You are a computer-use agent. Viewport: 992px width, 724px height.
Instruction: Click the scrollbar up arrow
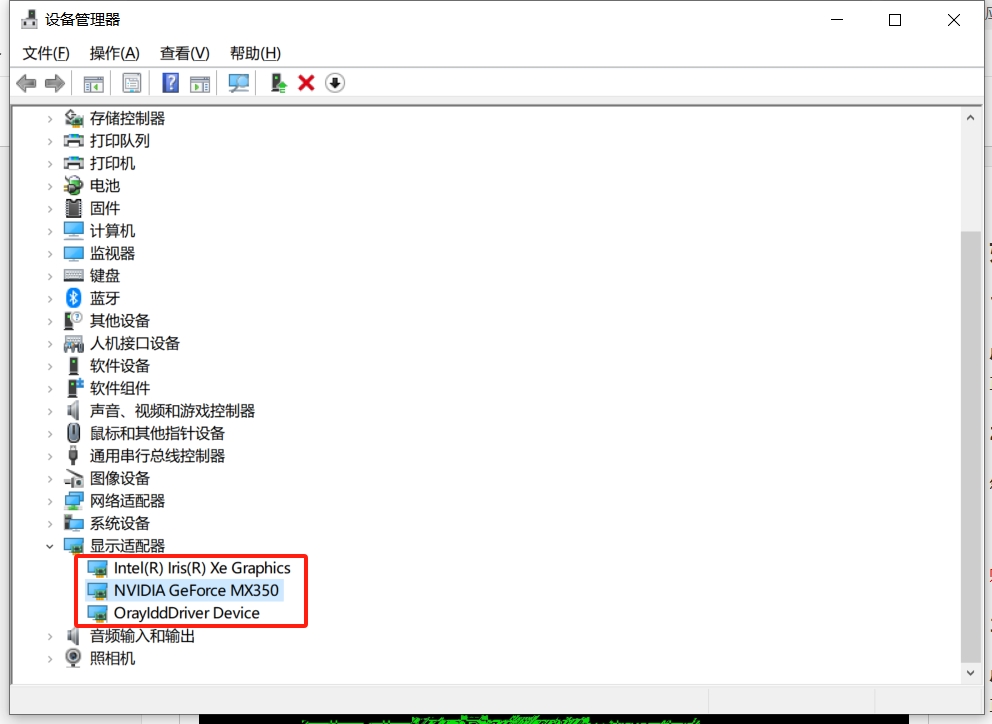pos(970,118)
